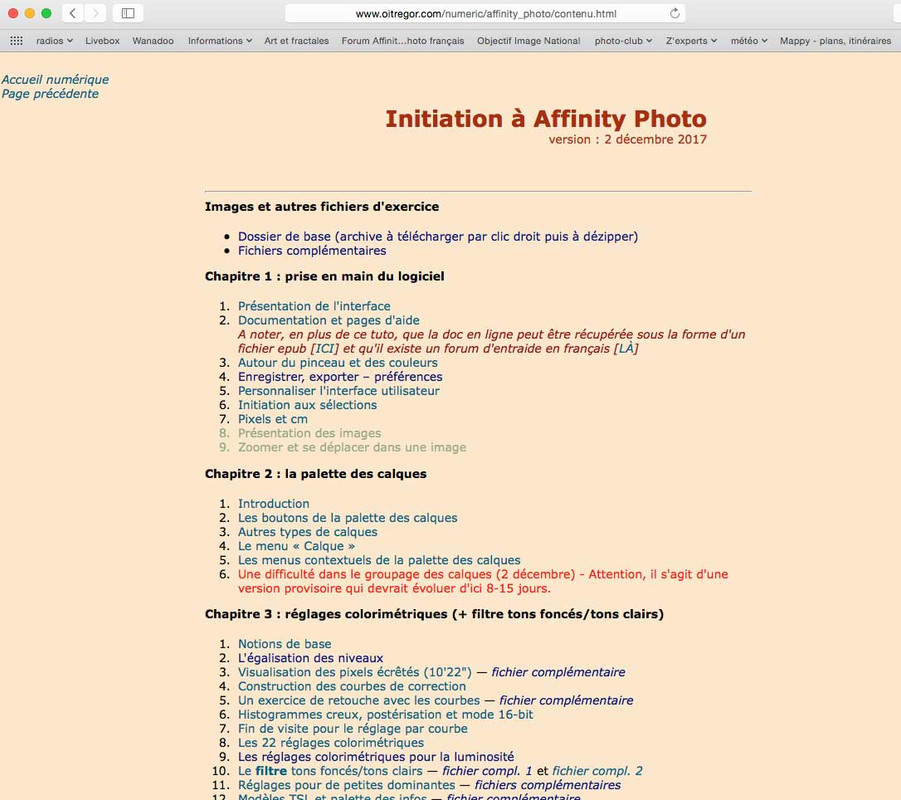Open Fichiers complémentaires link

312,251
